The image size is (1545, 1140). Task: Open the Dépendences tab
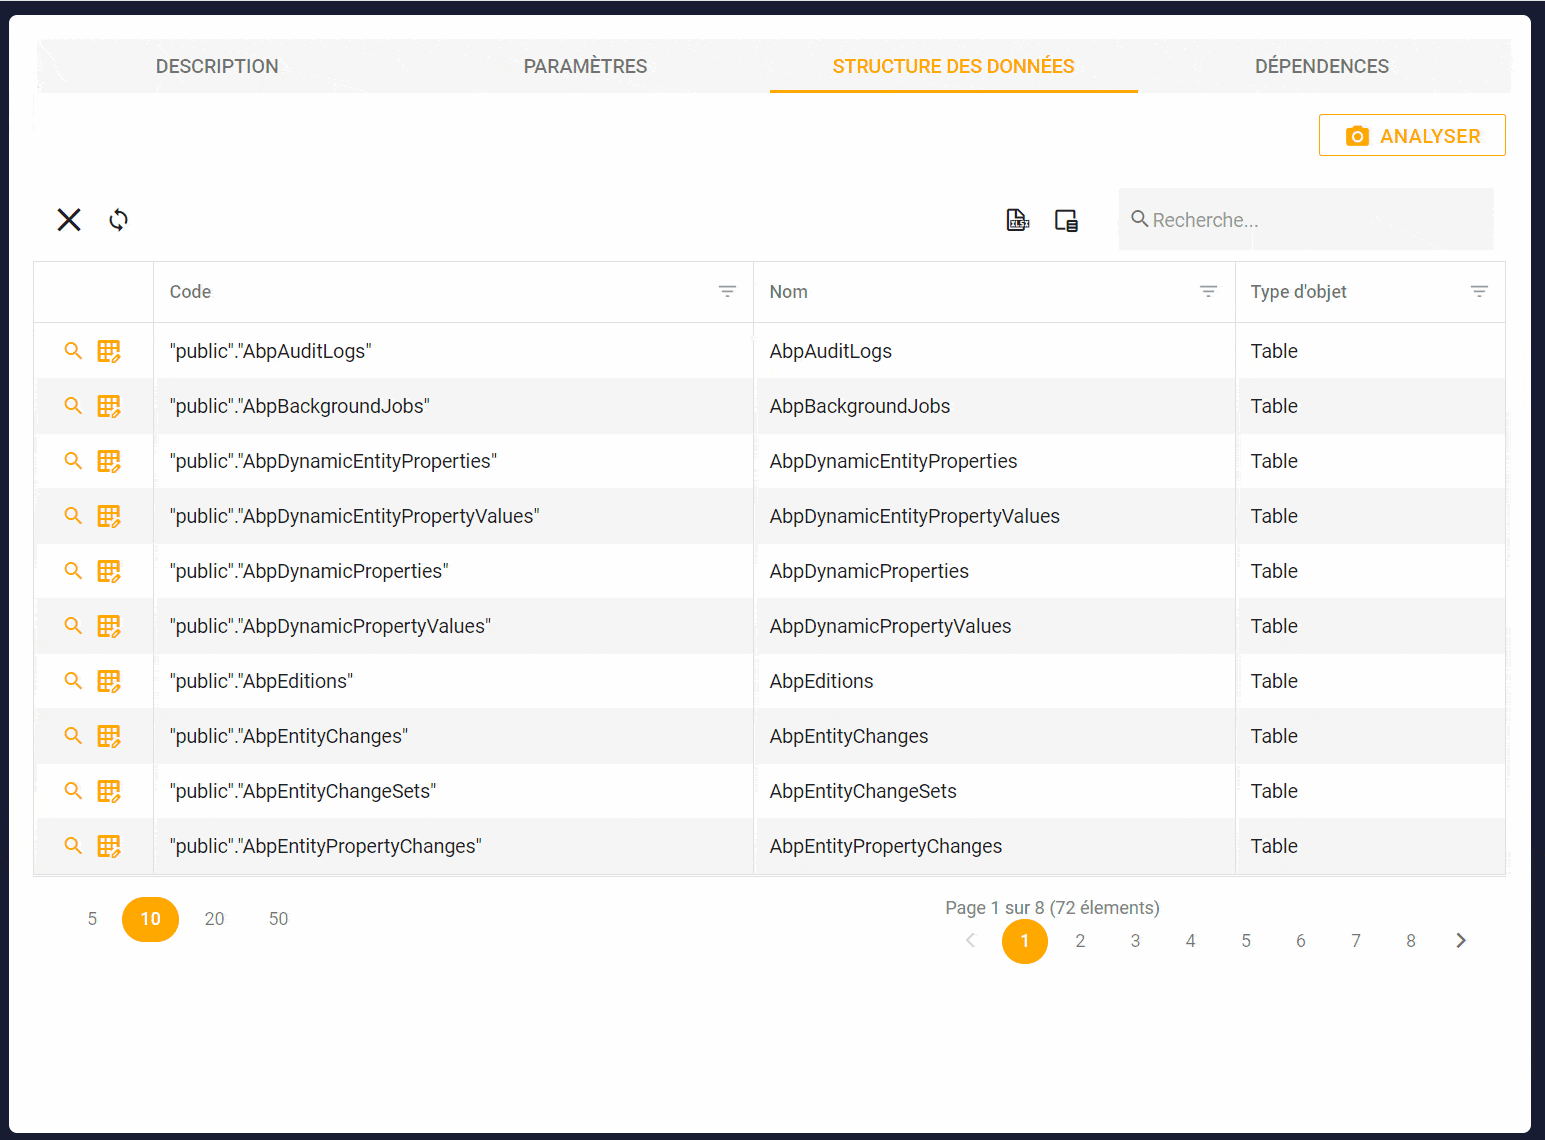click(x=1322, y=66)
